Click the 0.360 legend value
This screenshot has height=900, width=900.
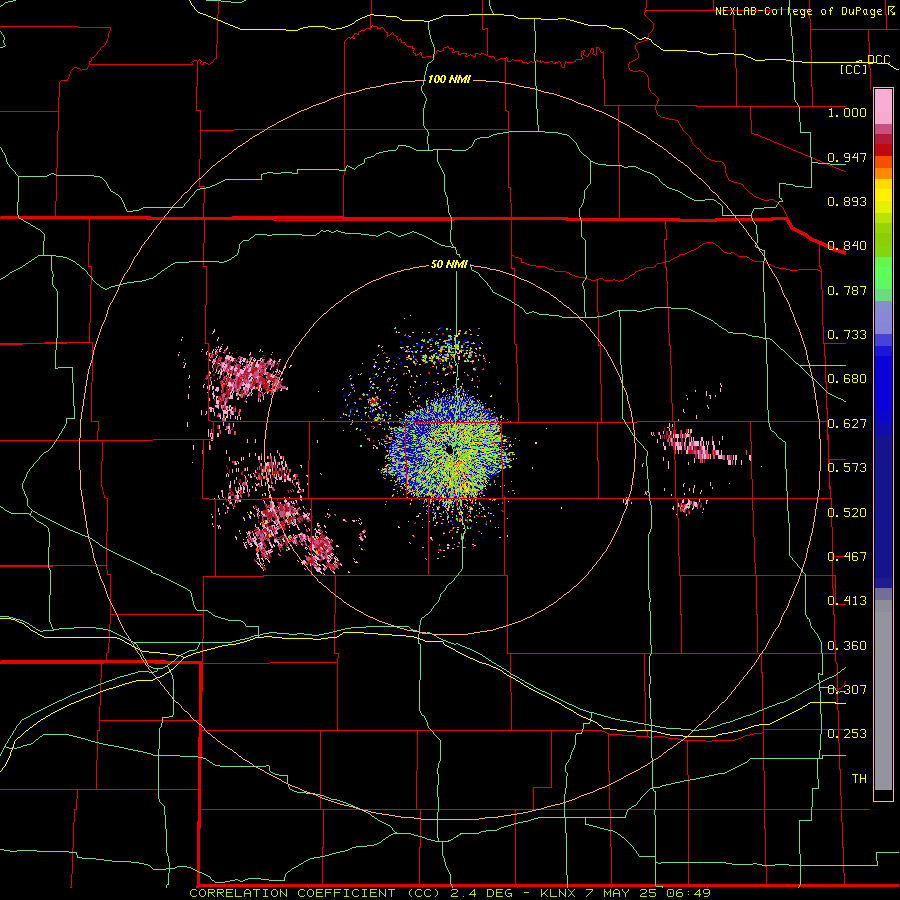[x=847, y=646]
